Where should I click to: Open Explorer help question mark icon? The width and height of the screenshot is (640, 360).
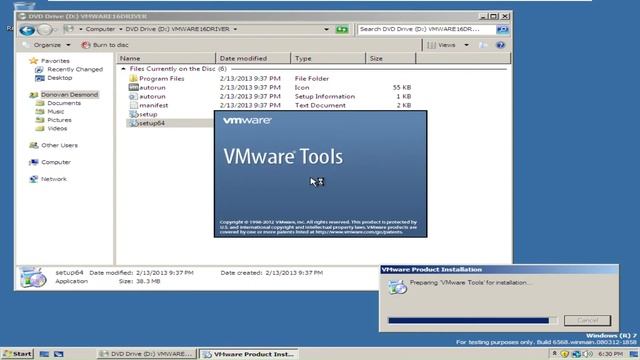coord(500,45)
